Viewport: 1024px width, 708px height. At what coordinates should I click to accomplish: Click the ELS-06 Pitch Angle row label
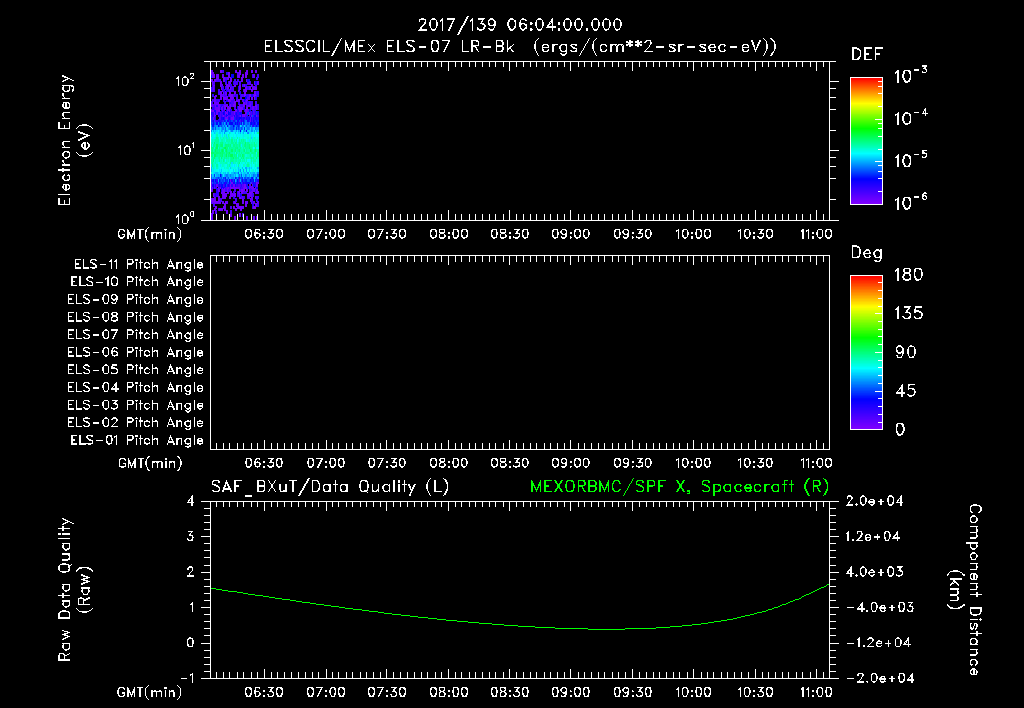click(x=136, y=353)
